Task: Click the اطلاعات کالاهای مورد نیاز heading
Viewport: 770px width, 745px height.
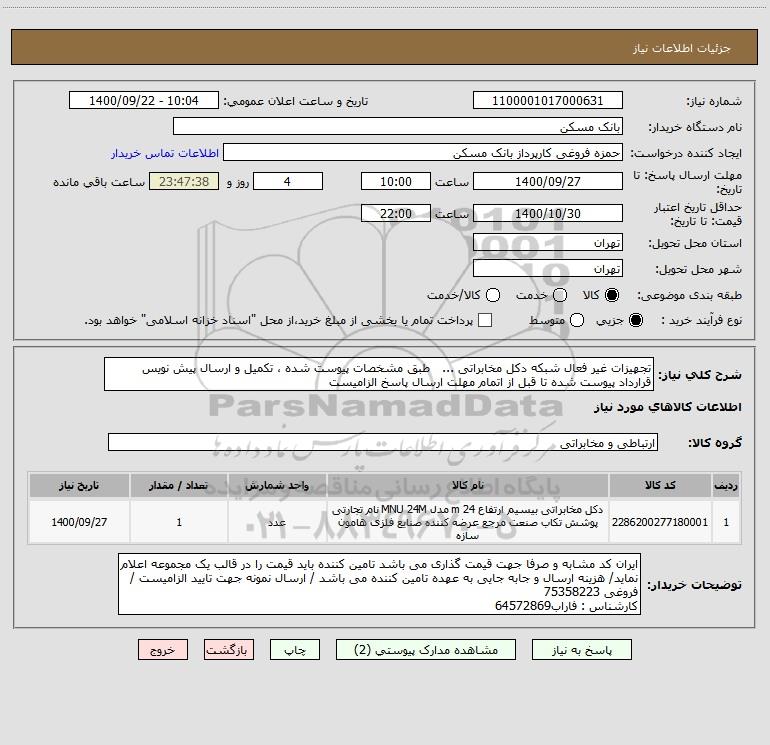Action: (667, 407)
